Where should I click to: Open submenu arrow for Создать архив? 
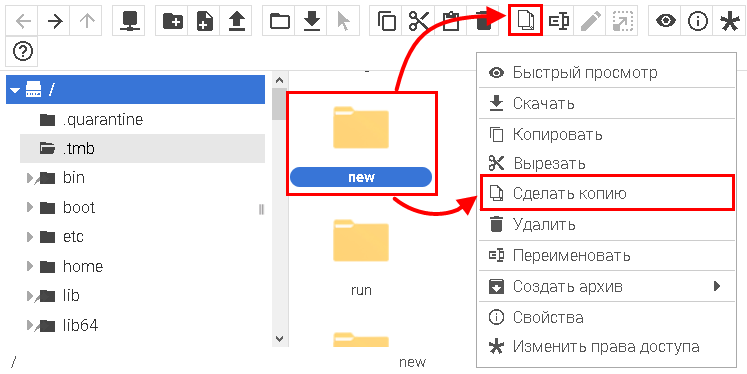point(717,286)
